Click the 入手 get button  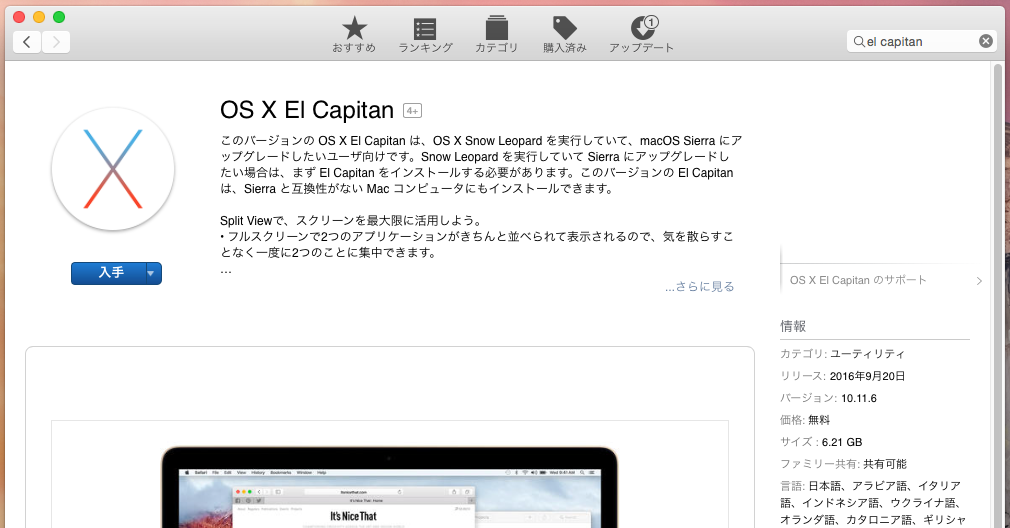tap(109, 273)
